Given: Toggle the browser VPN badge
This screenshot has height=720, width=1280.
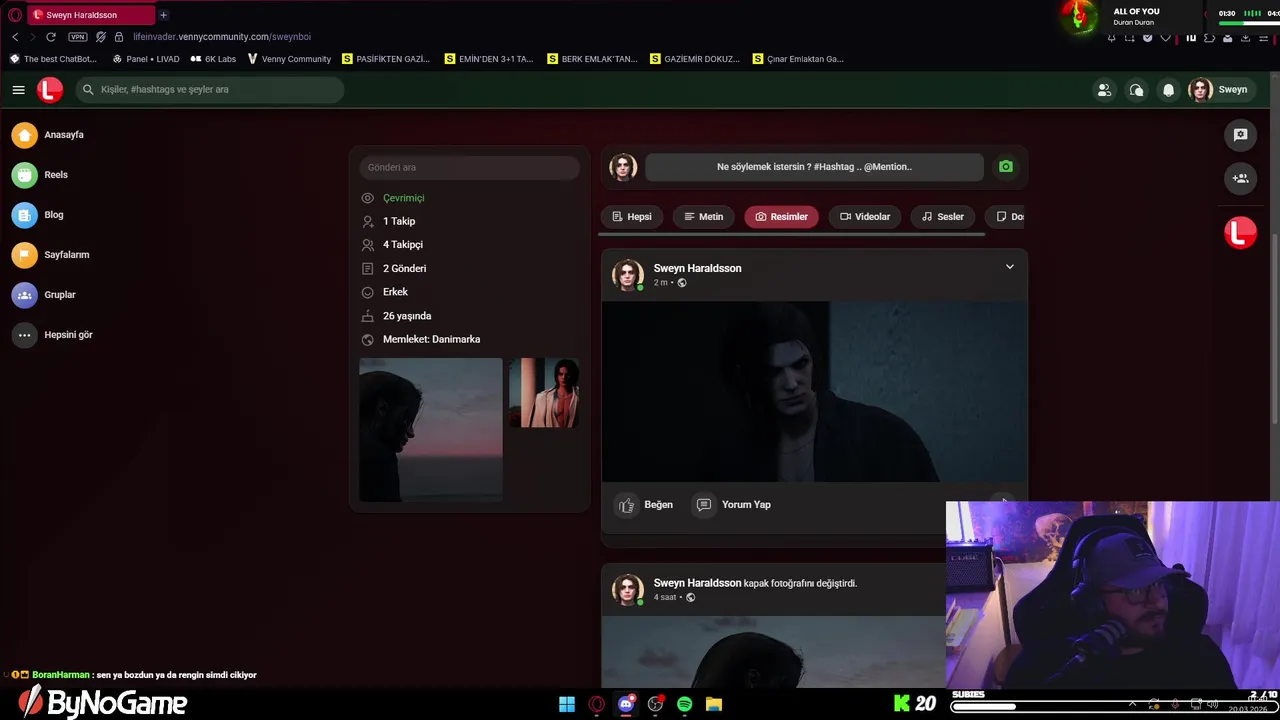Looking at the screenshot, I should click(x=77, y=37).
